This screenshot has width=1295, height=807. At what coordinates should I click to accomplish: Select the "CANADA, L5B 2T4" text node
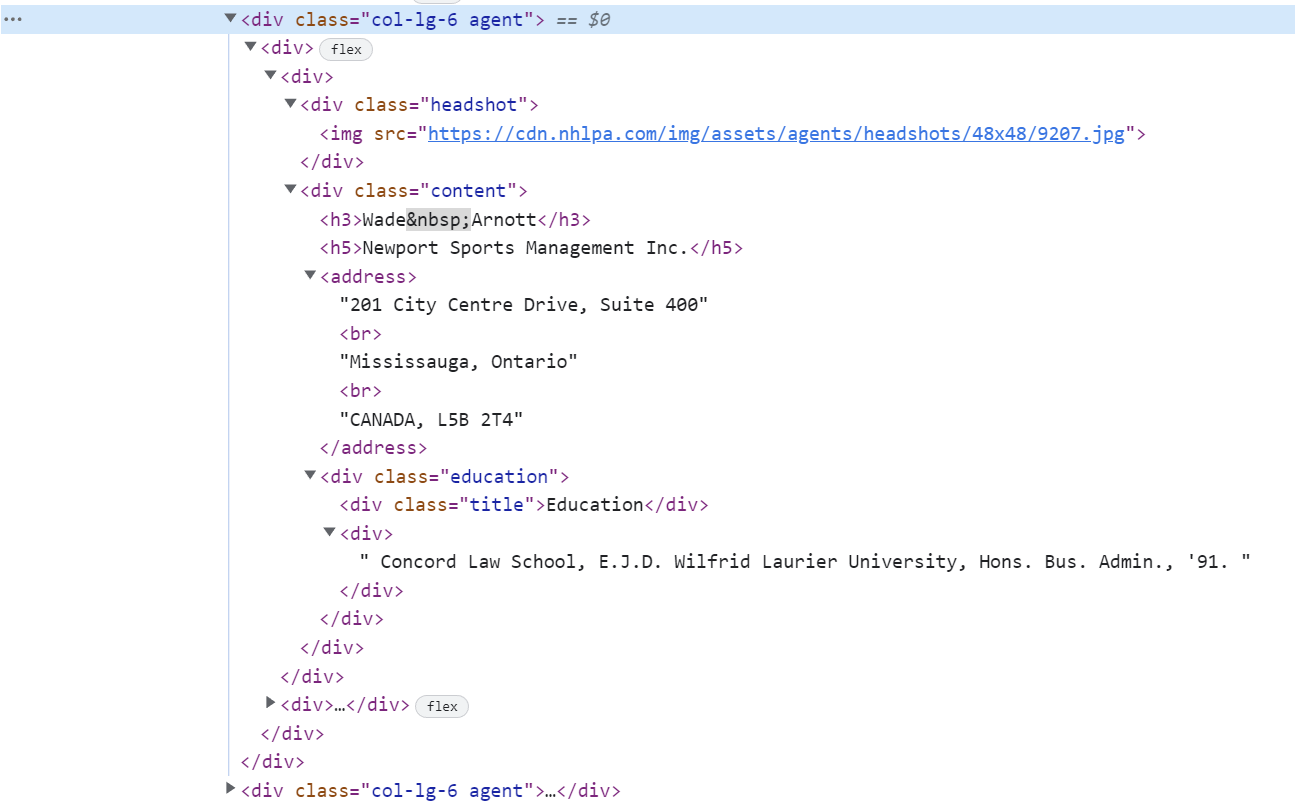click(432, 419)
